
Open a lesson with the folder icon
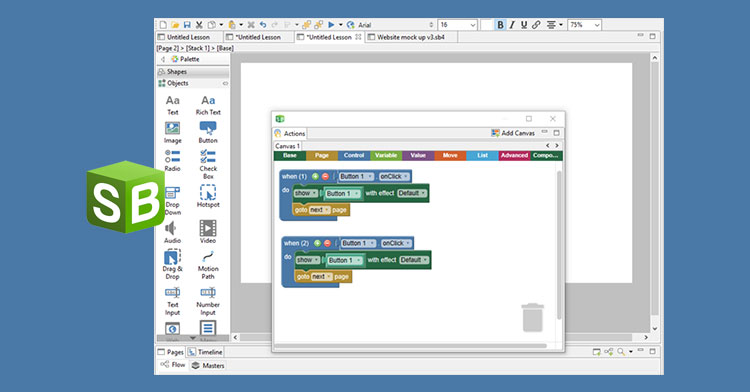click(x=175, y=25)
